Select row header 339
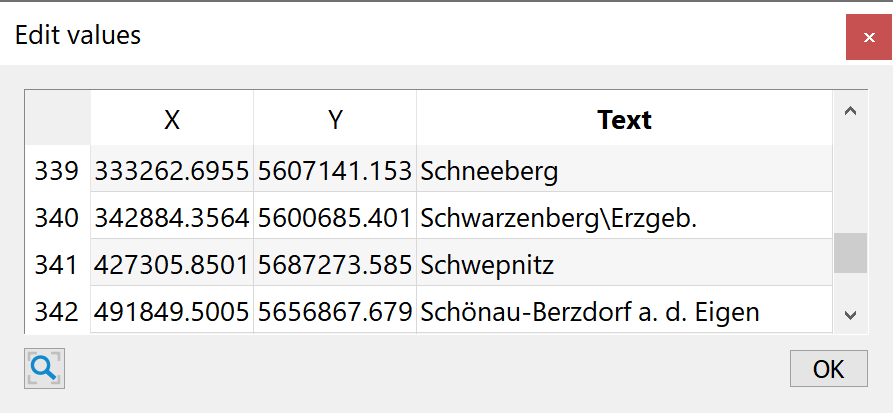The width and height of the screenshot is (893, 413). 57,171
